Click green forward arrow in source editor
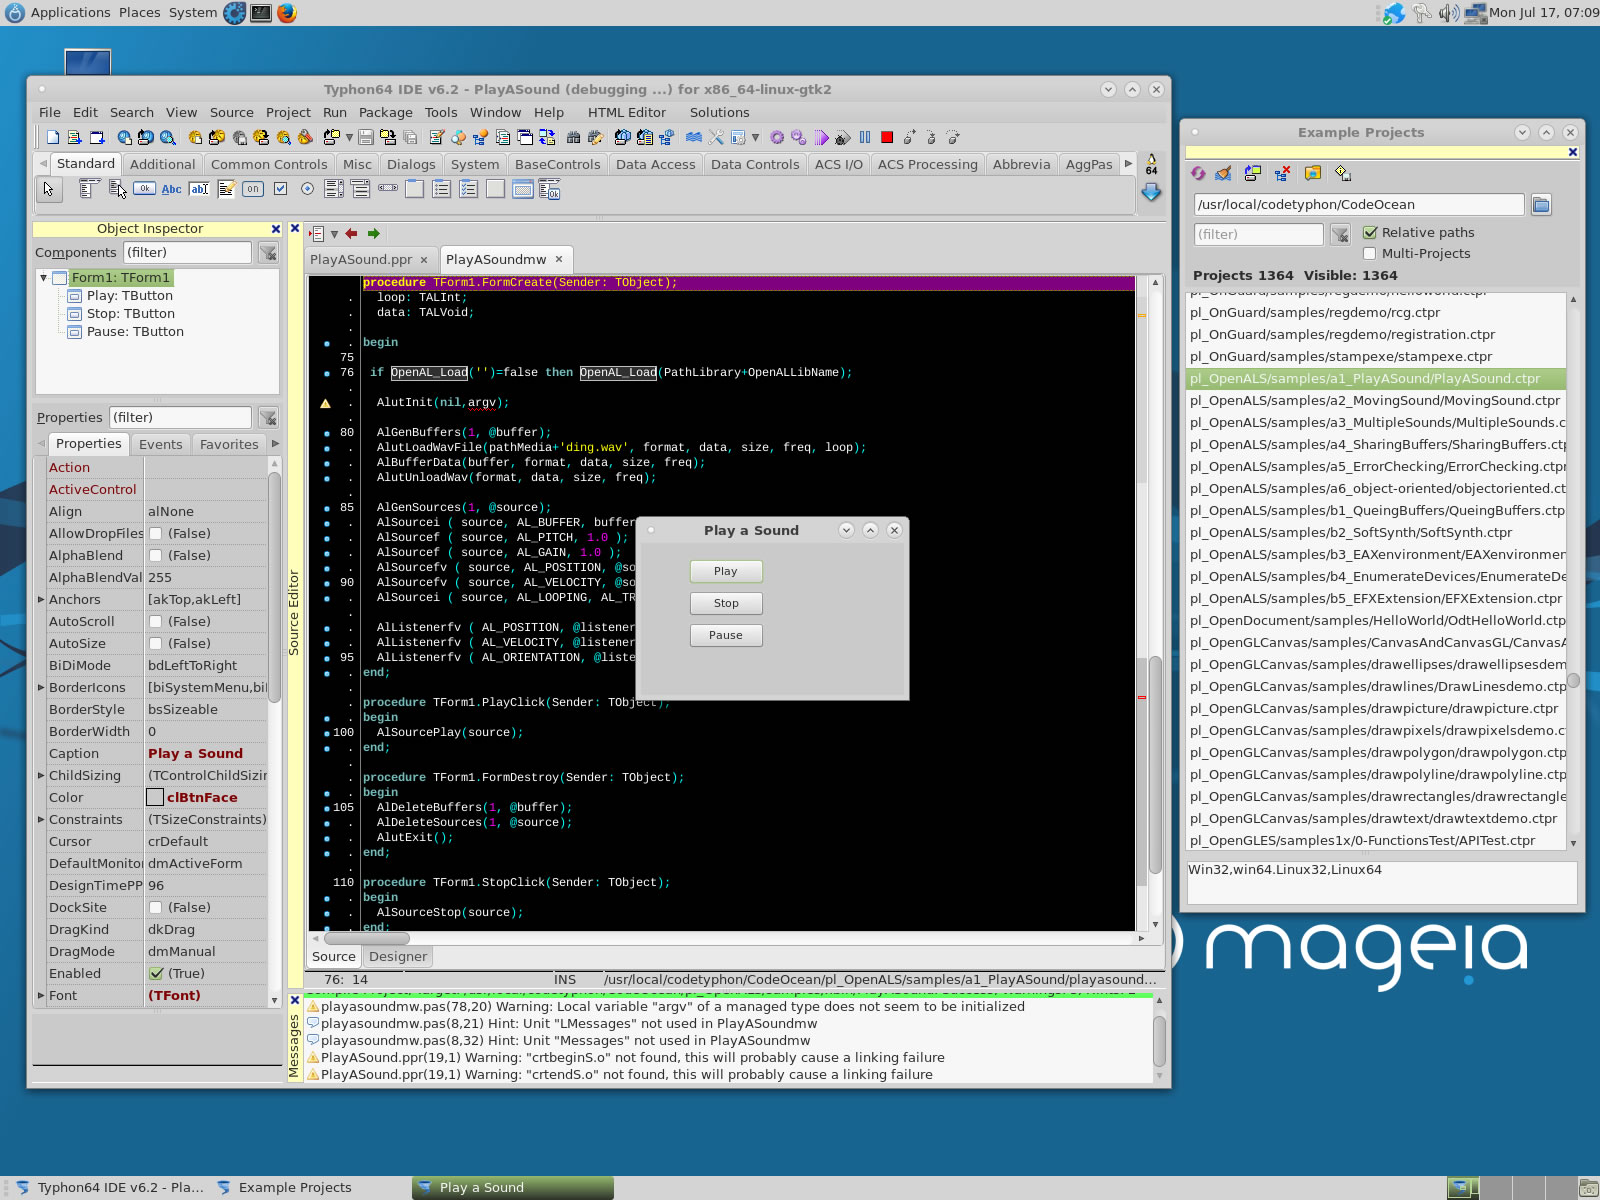 pos(374,234)
